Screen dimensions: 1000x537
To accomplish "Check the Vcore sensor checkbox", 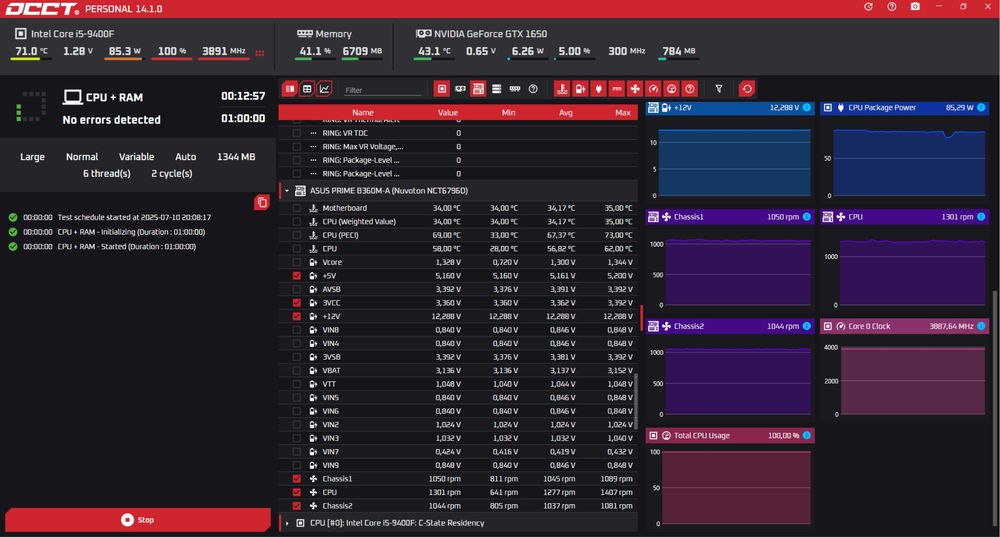I will click(x=297, y=262).
